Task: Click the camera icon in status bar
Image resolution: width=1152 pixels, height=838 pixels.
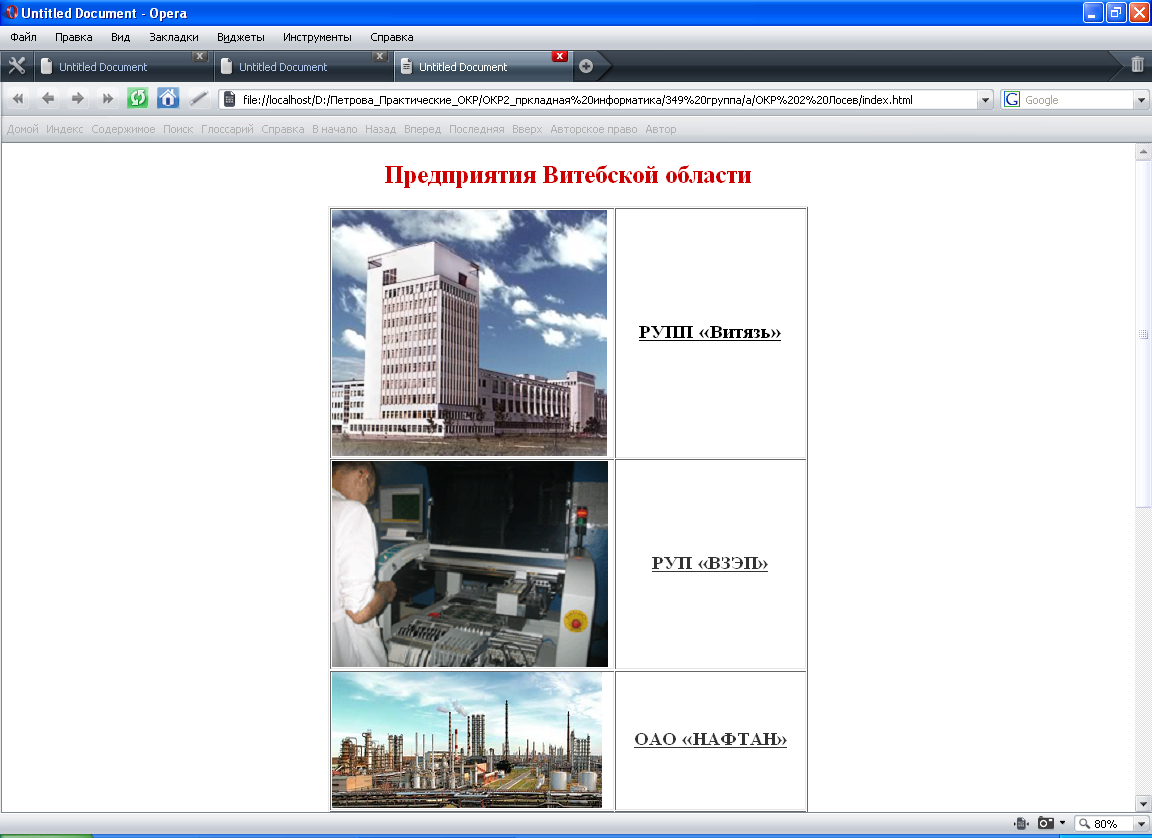Action: [1045, 823]
